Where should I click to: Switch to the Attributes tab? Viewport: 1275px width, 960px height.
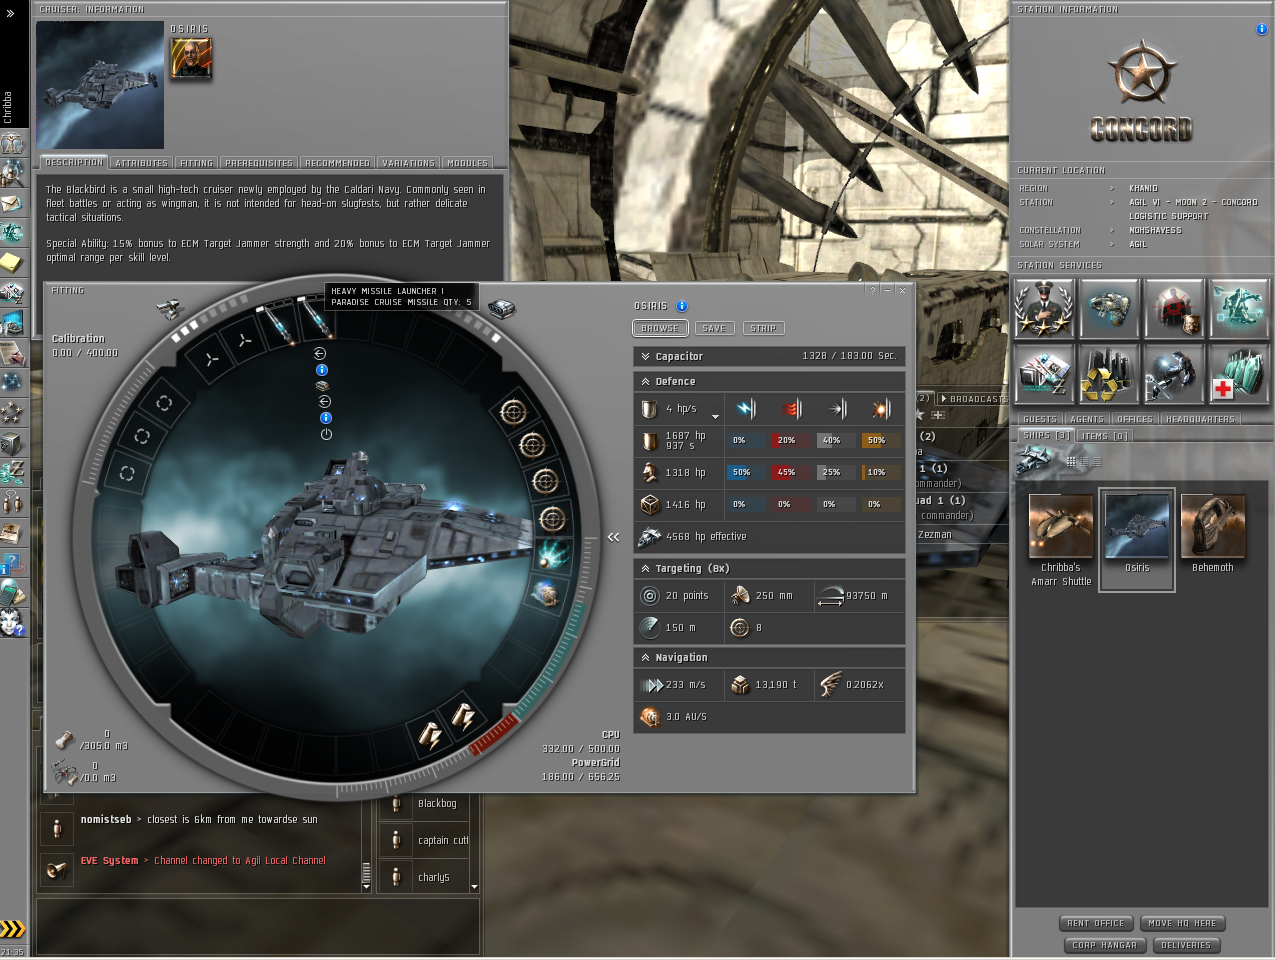click(141, 163)
